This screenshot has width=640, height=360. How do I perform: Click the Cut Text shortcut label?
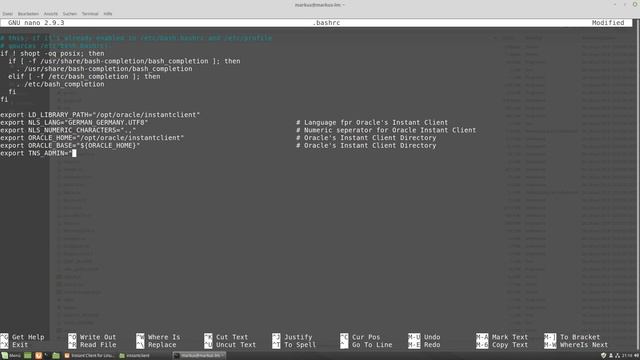(x=232, y=337)
